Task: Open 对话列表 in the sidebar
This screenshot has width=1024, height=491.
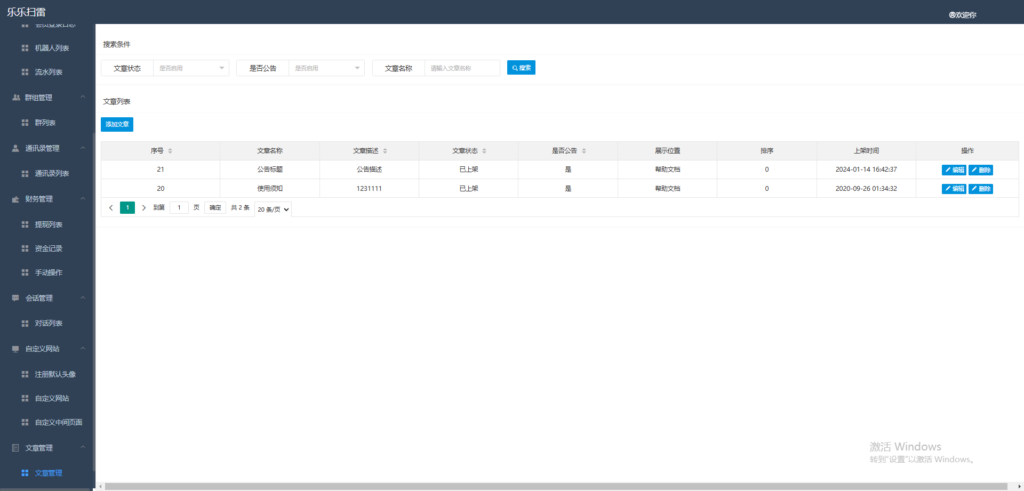Action: (x=48, y=323)
